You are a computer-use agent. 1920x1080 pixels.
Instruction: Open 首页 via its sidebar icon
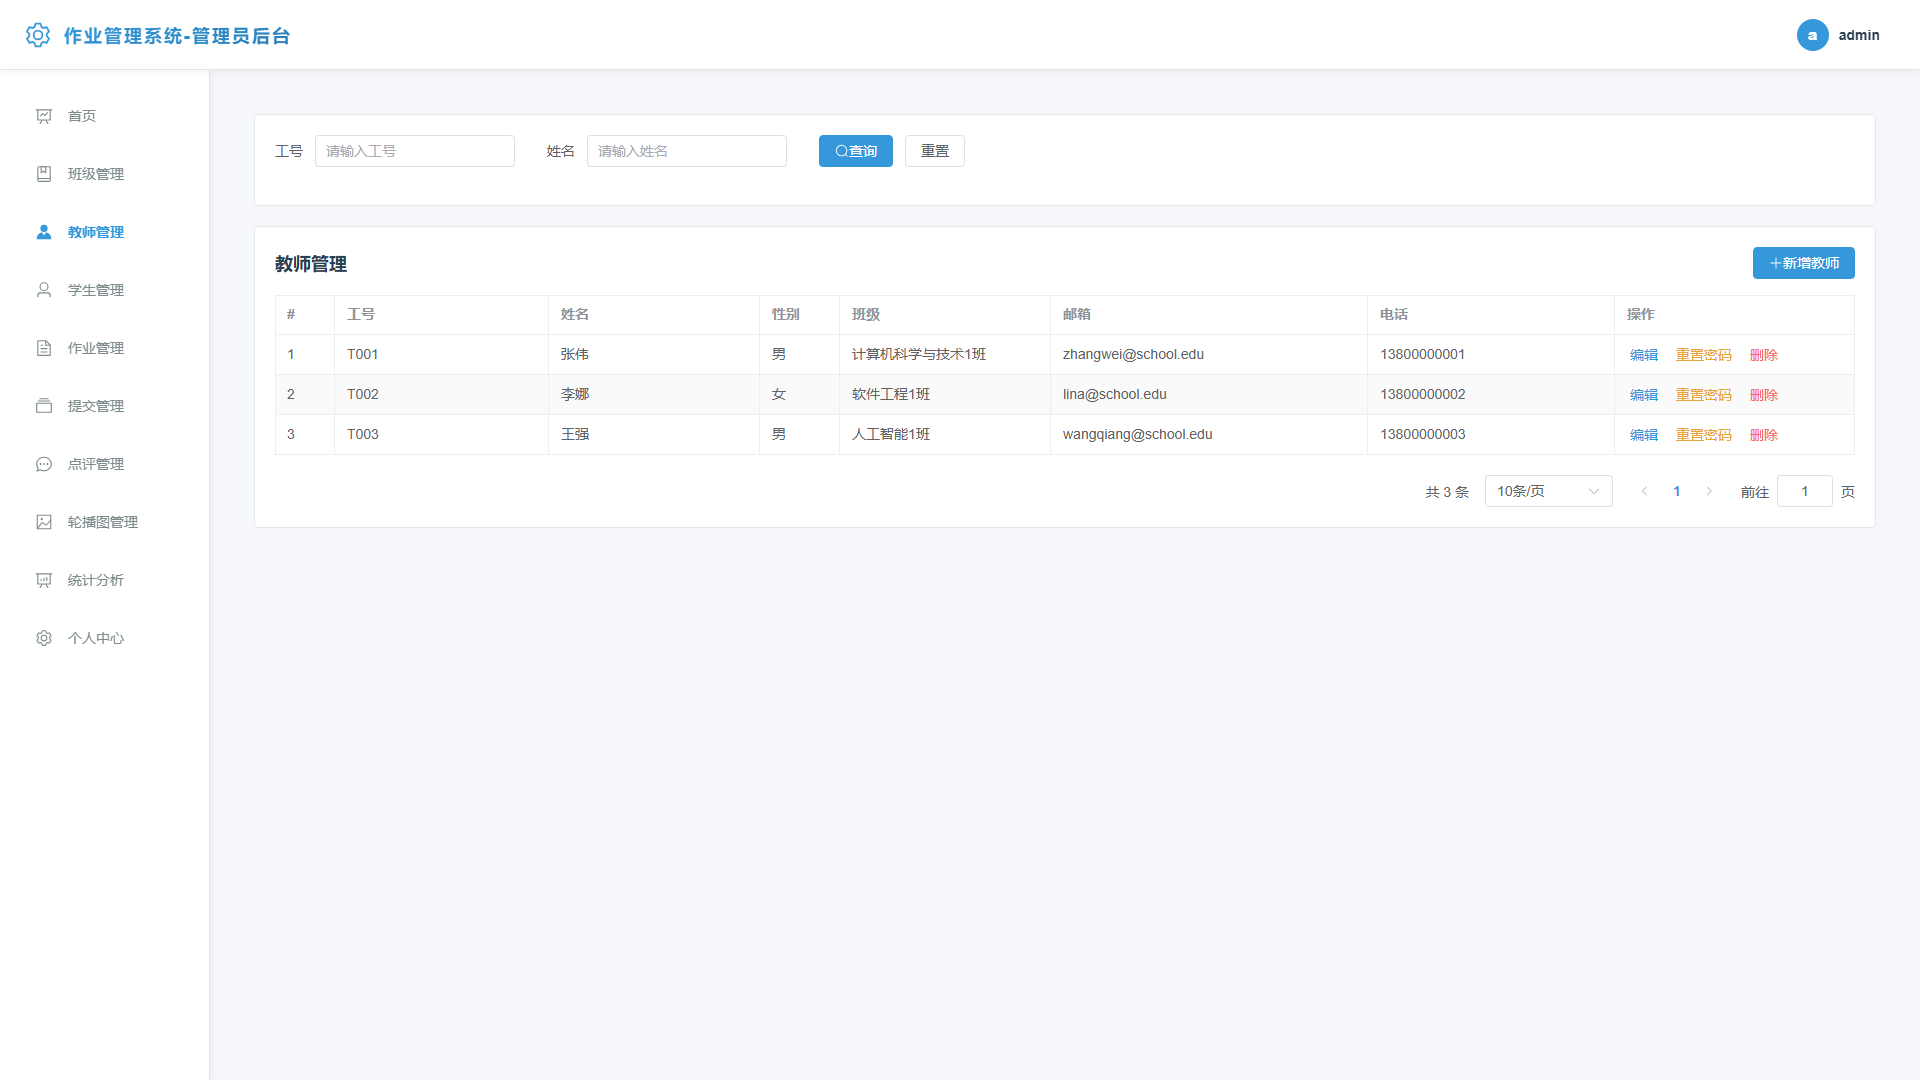click(x=44, y=116)
